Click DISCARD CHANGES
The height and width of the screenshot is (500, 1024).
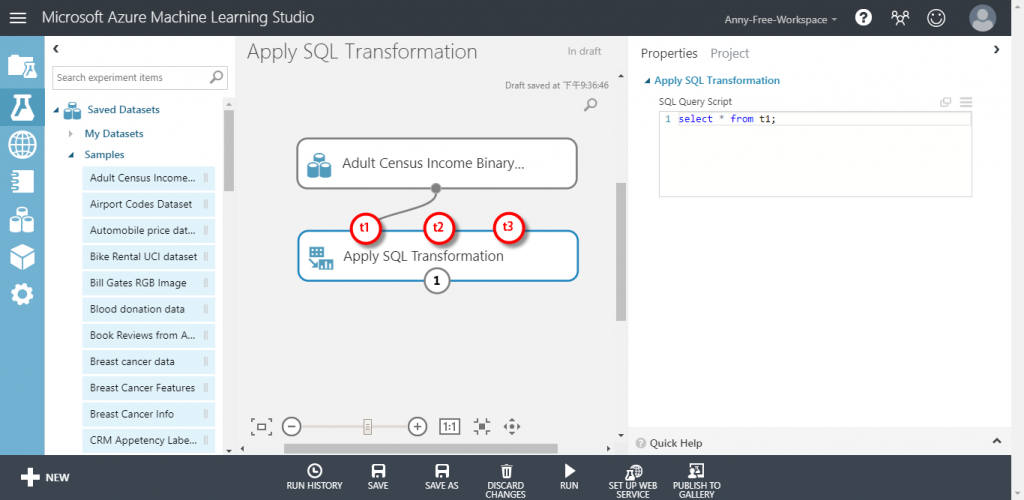click(x=505, y=480)
